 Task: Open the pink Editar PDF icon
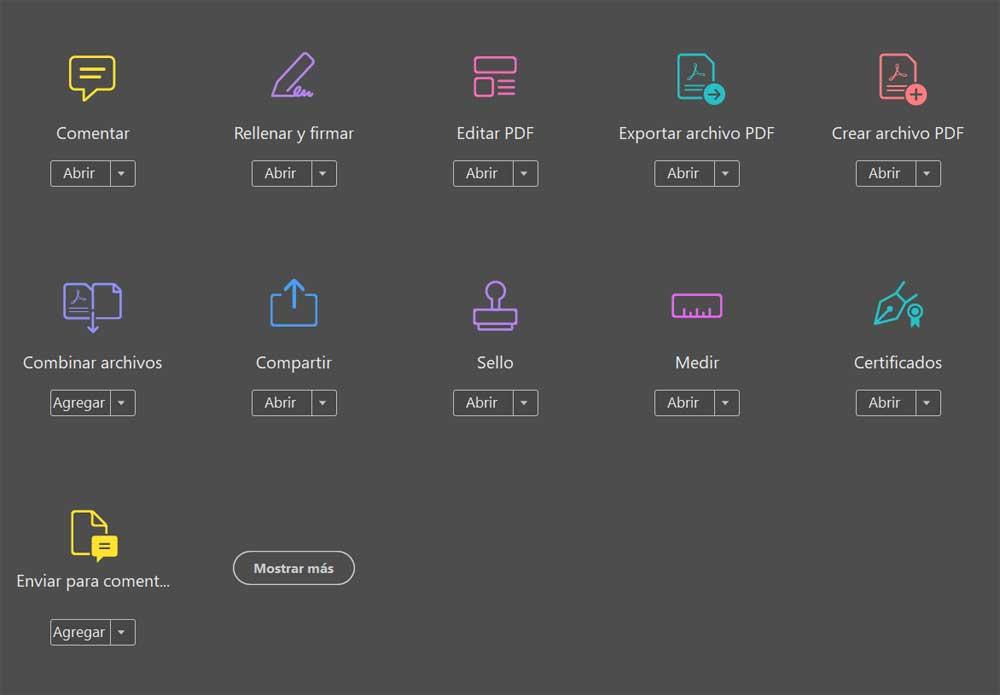coord(495,77)
